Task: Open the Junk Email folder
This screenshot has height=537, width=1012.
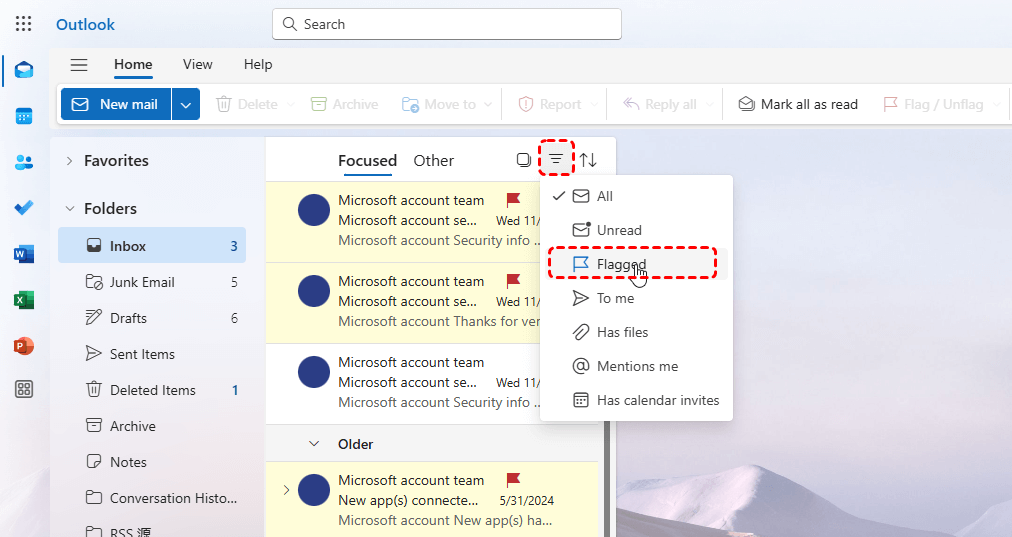Action: tap(152, 282)
